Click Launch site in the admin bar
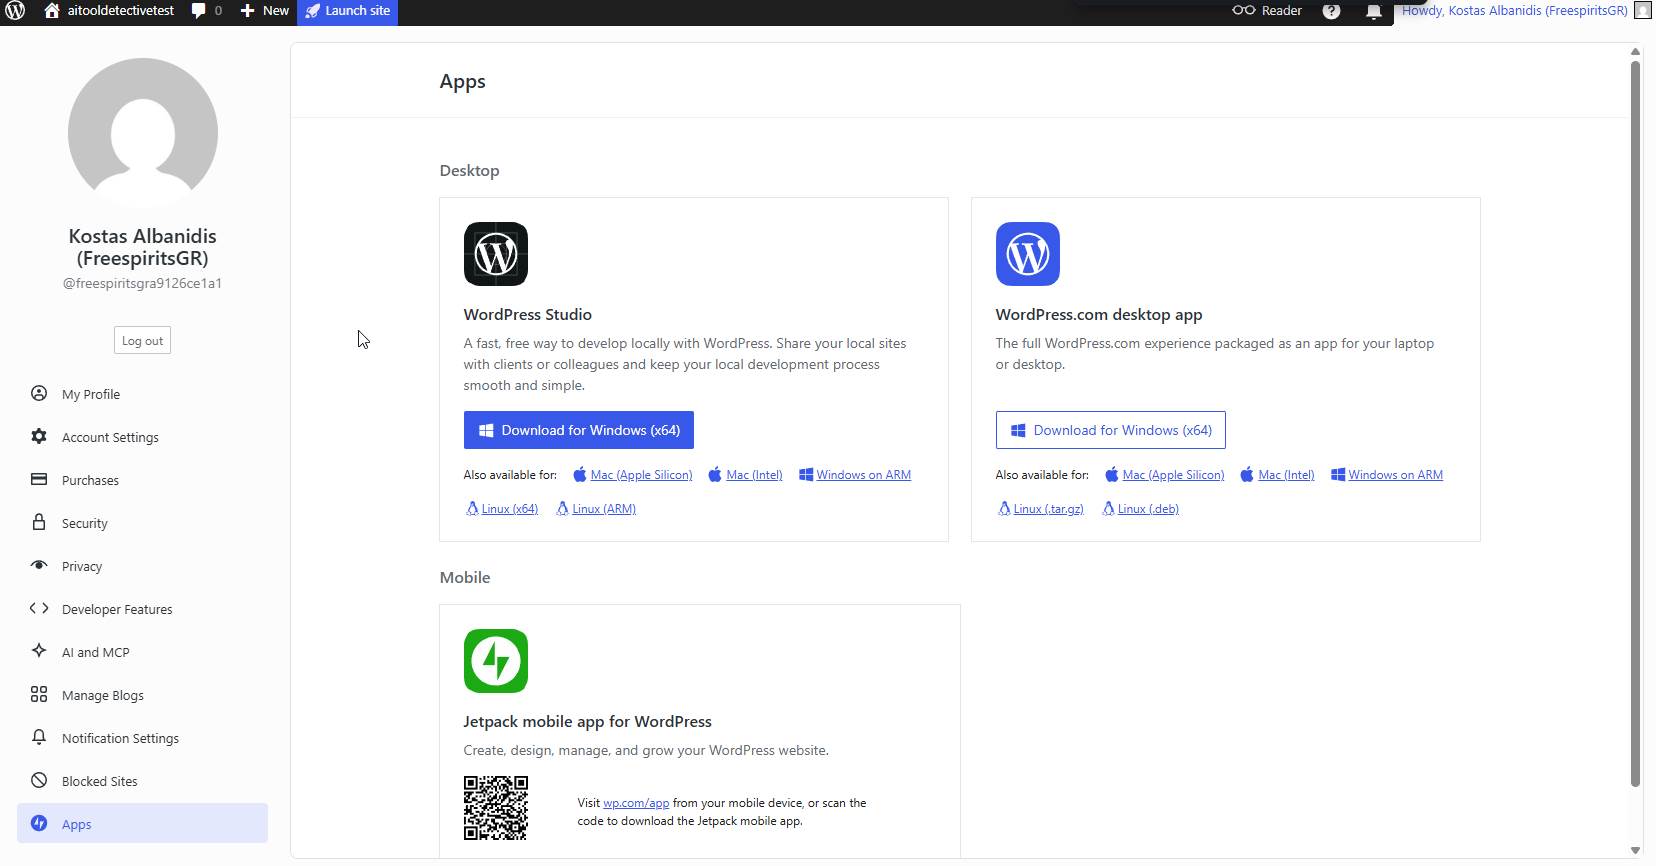The width and height of the screenshot is (1656, 866). click(x=348, y=11)
